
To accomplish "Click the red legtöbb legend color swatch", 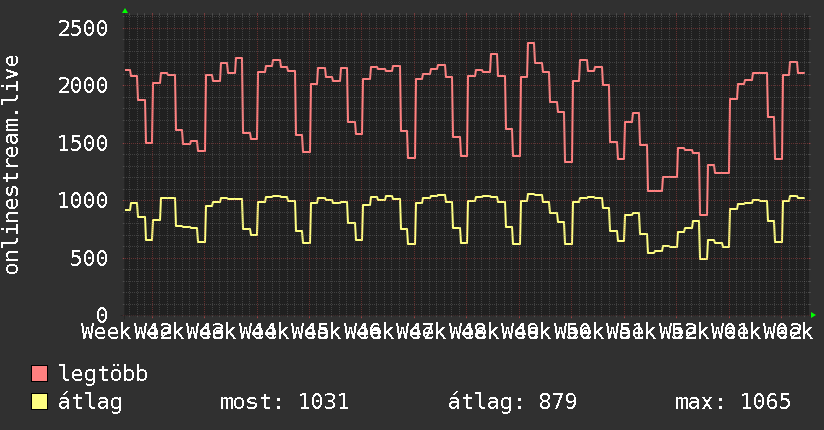I will point(40,375).
